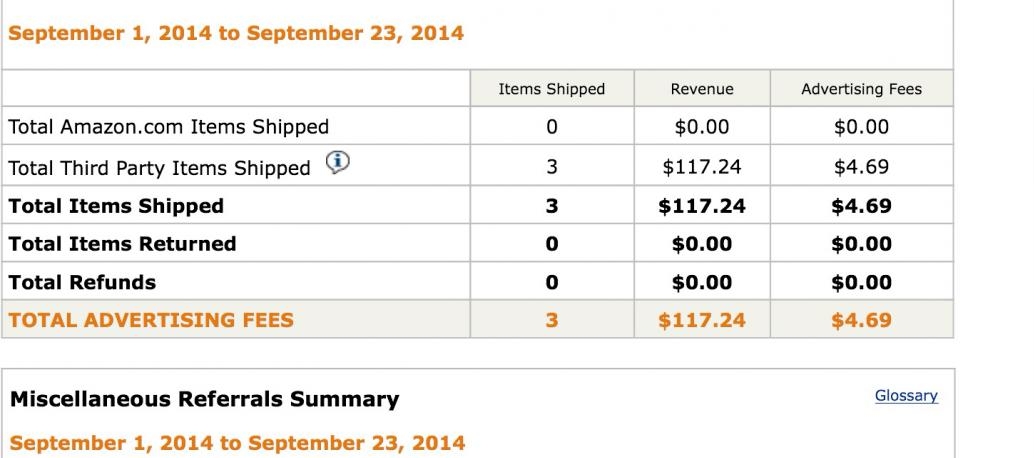This screenshot has width=1035, height=458.
Task: Click the orange 3 items total cell
Action: click(x=552, y=320)
